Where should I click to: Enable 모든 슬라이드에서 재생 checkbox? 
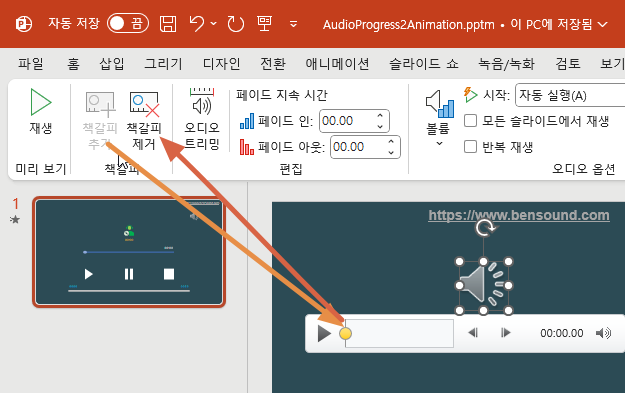[470, 121]
